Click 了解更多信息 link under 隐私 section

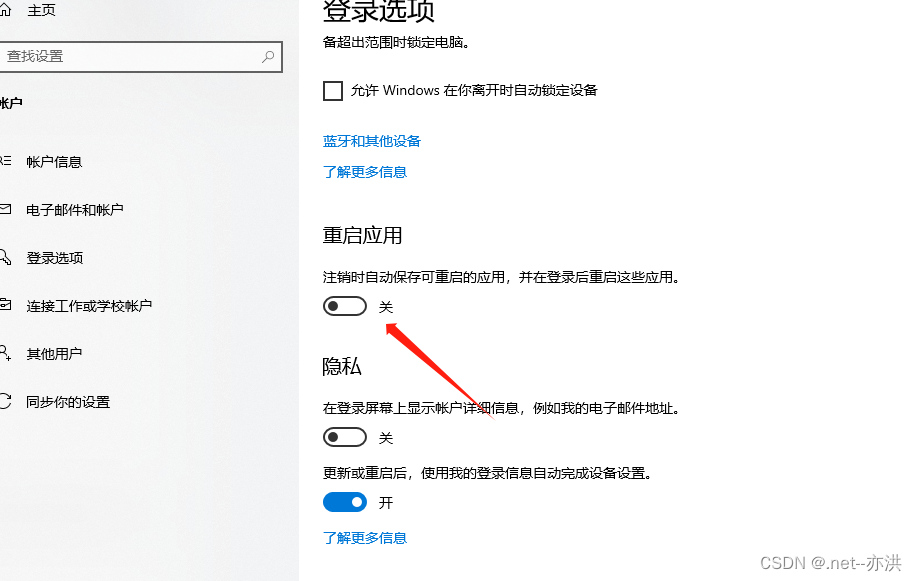(x=365, y=538)
